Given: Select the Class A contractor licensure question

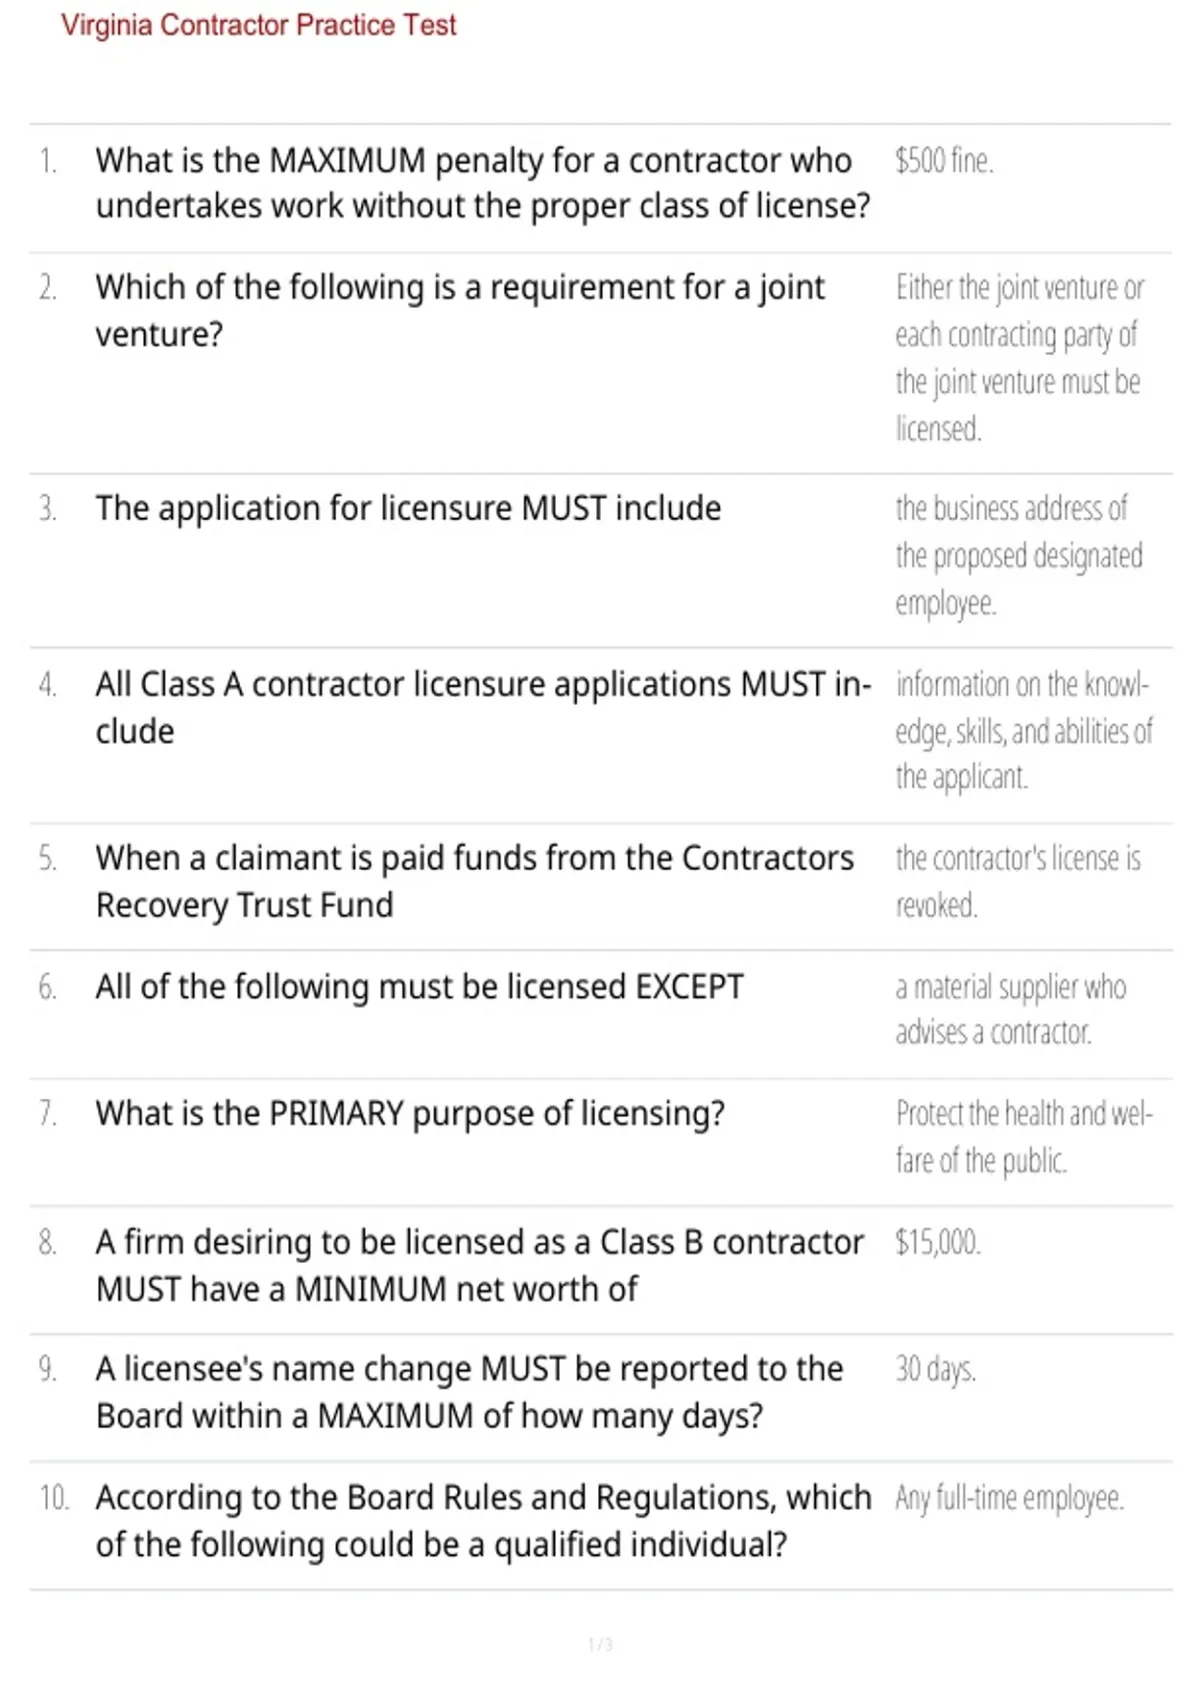Looking at the screenshot, I should (483, 707).
